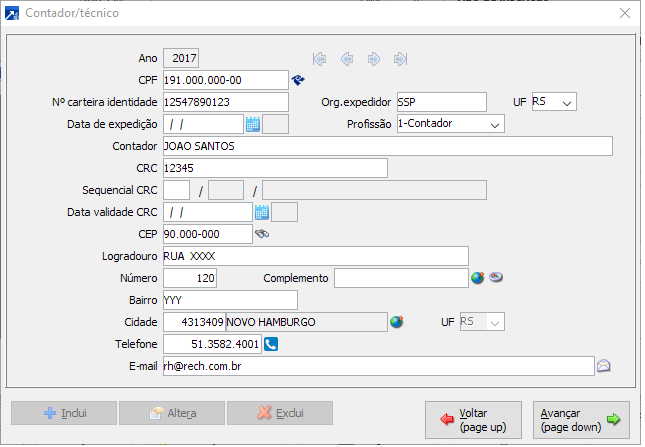
Task: Click the Data validade CRC date field
Action: point(208,212)
